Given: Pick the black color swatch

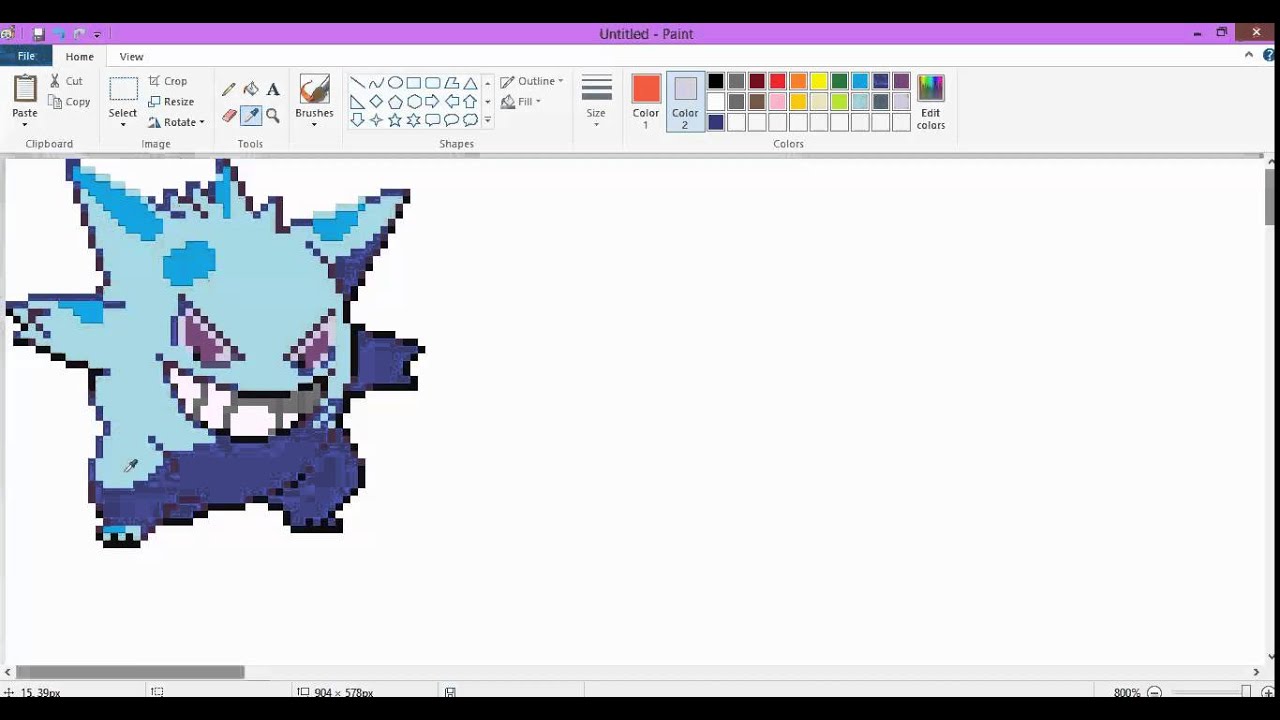Looking at the screenshot, I should pyautogui.click(x=716, y=81).
